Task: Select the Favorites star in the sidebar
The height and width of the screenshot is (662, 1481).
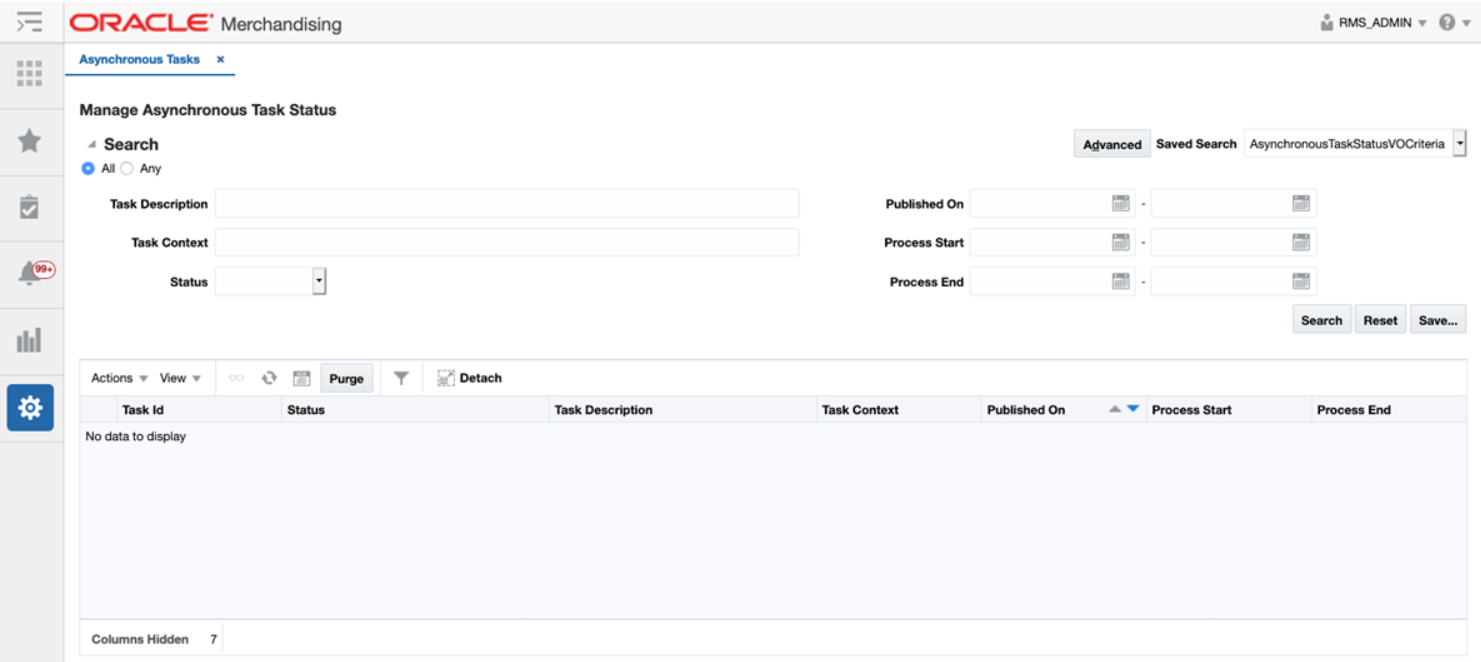Action: 30,140
